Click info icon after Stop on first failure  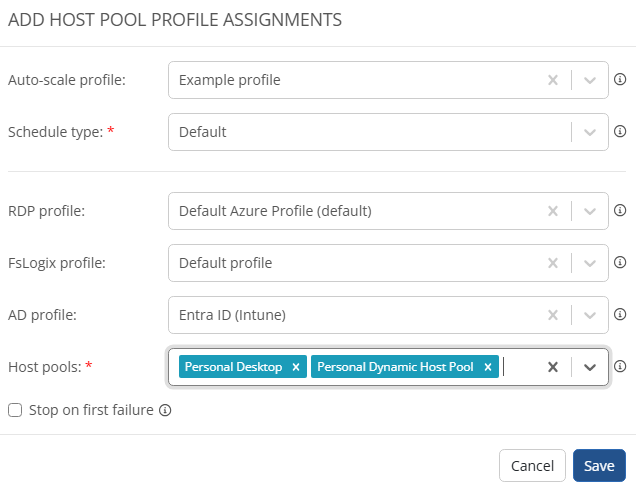click(x=166, y=410)
